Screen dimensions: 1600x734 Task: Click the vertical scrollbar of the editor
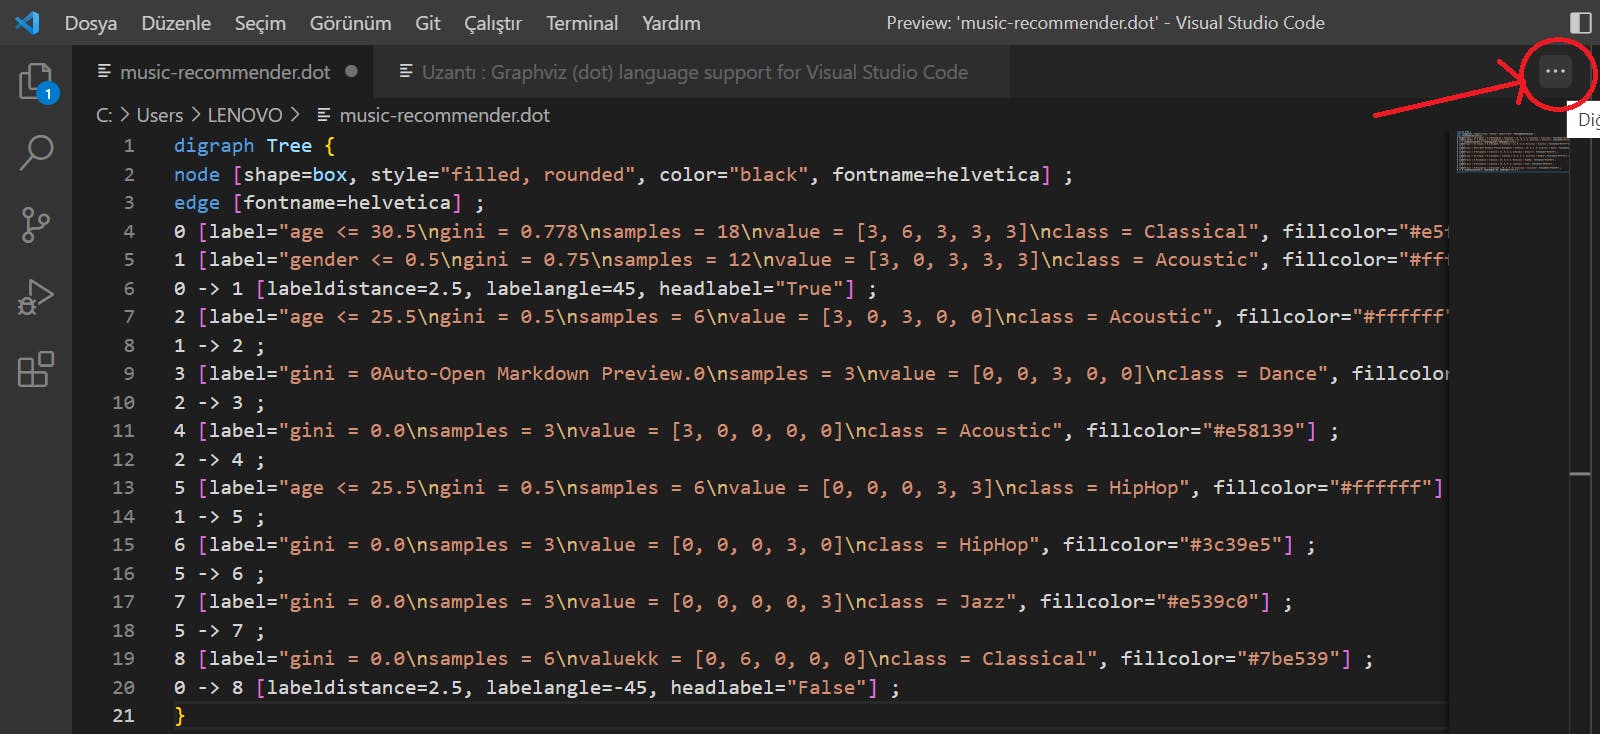(x=1580, y=432)
